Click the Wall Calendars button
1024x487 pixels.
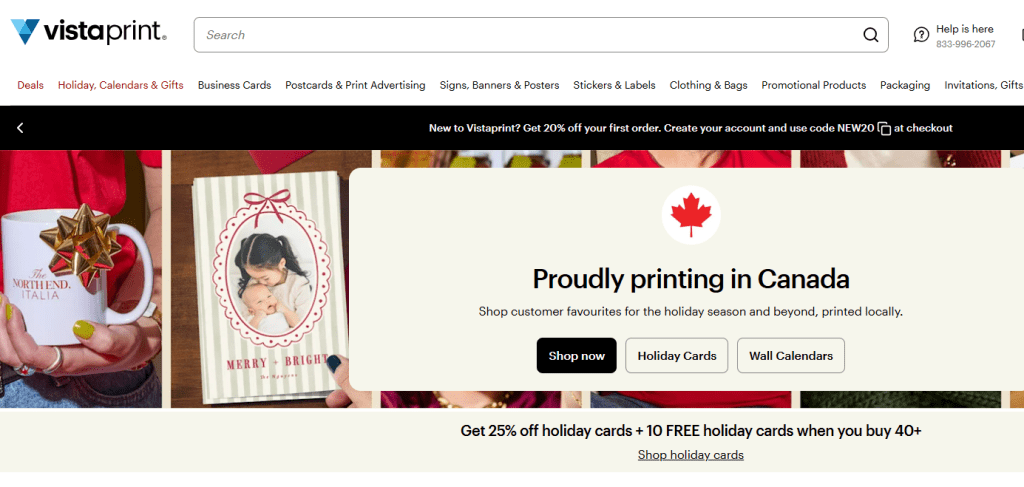[x=791, y=356]
